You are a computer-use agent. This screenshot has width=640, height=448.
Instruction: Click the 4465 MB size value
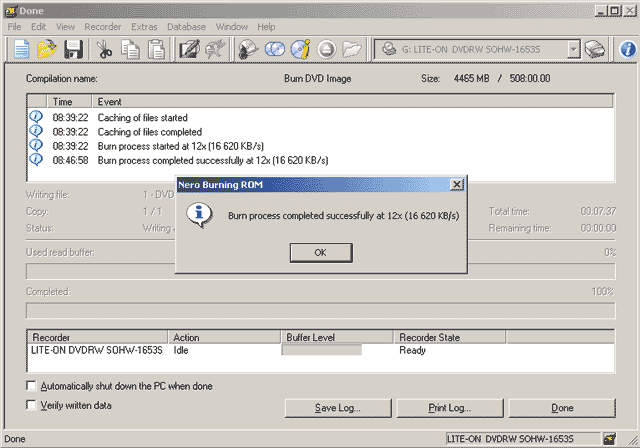(x=471, y=78)
